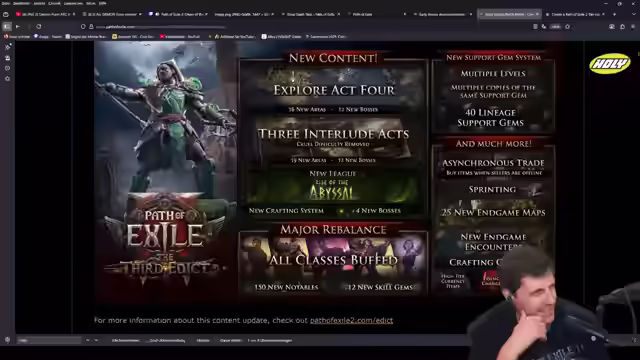Click the New Crafting System text
The image size is (640, 360).
click(286, 211)
